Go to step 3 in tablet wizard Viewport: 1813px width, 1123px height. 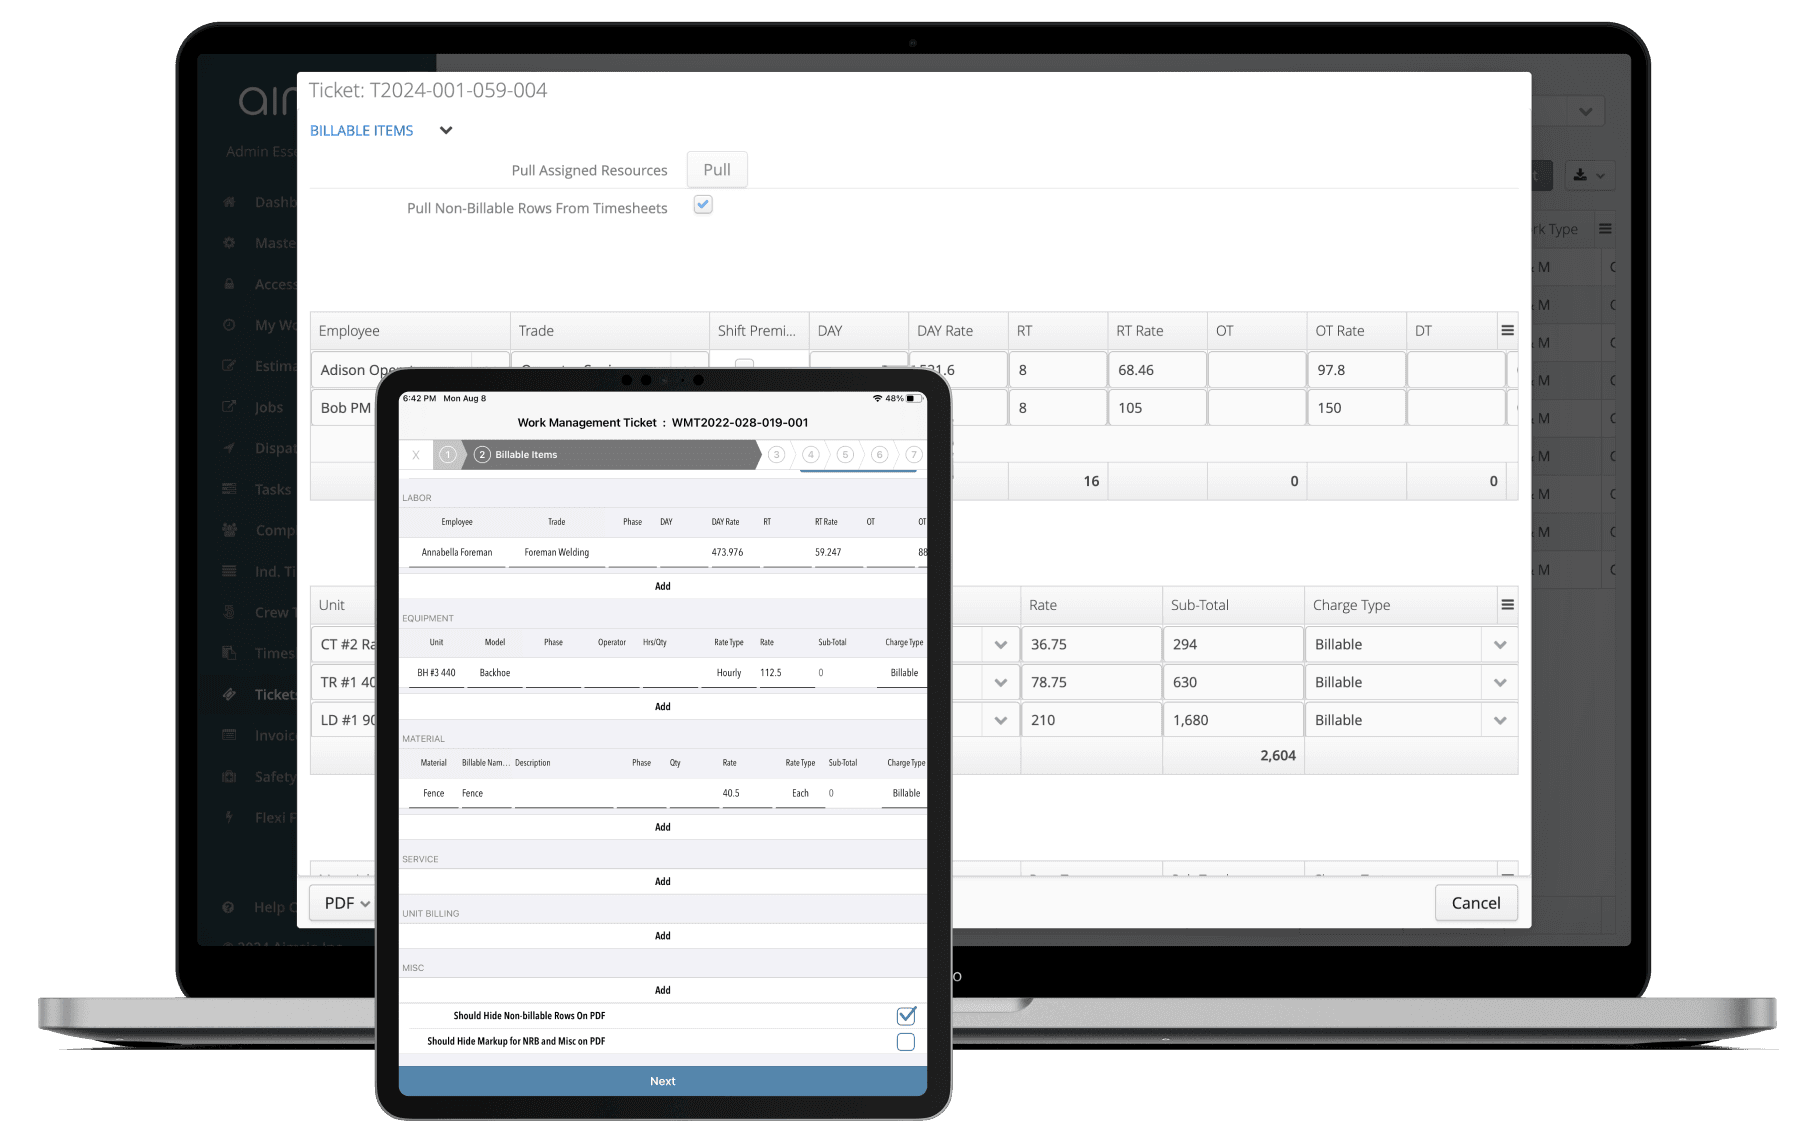pos(776,455)
